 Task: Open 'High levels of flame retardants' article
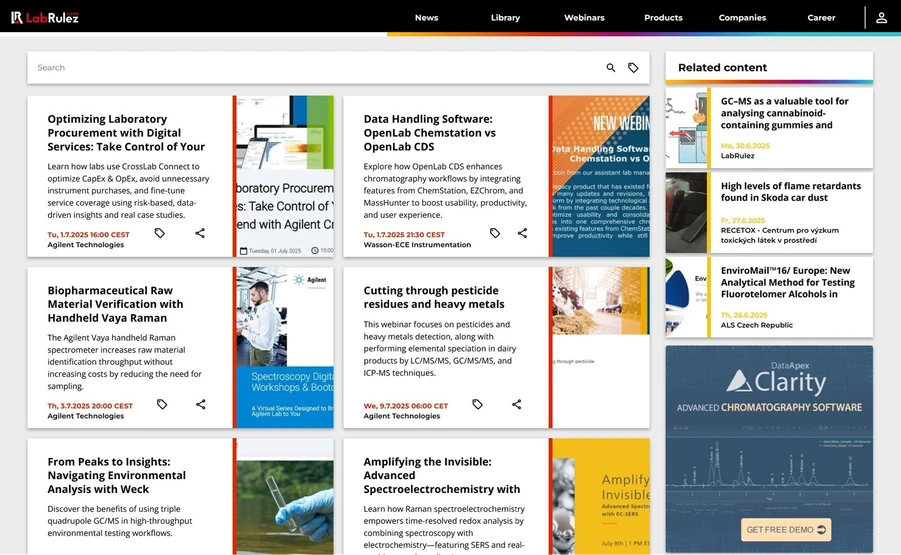[x=791, y=192]
